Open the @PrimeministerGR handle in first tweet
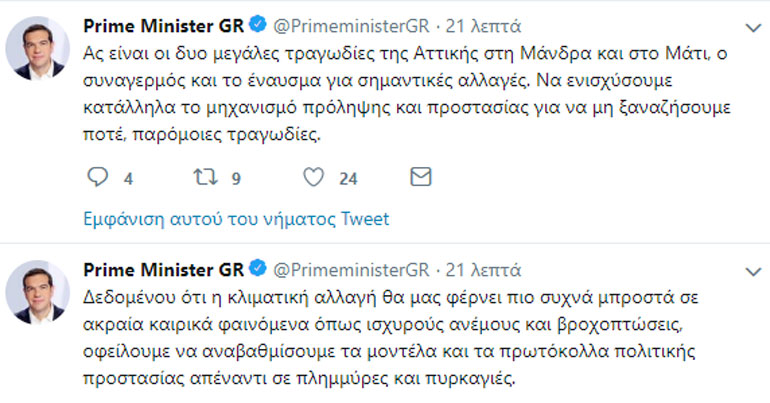Image resolution: width=770 pixels, height=403 pixels. pyautogui.click(x=350, y=21)
